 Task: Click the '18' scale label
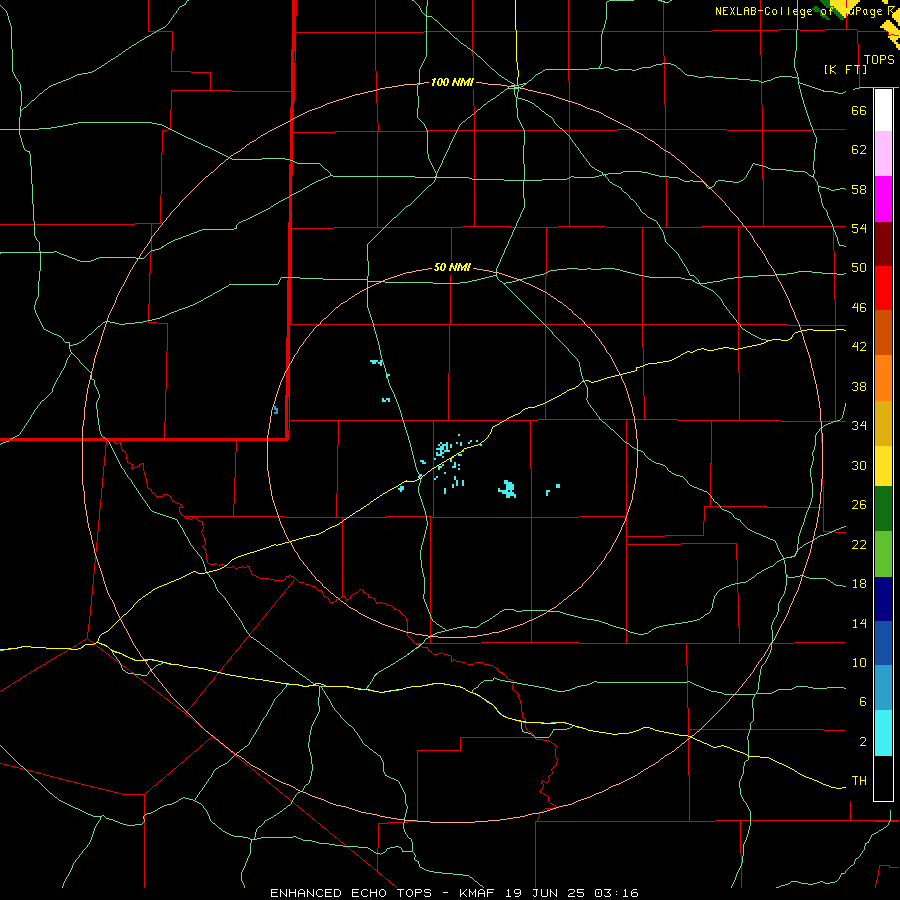[859, 584]
